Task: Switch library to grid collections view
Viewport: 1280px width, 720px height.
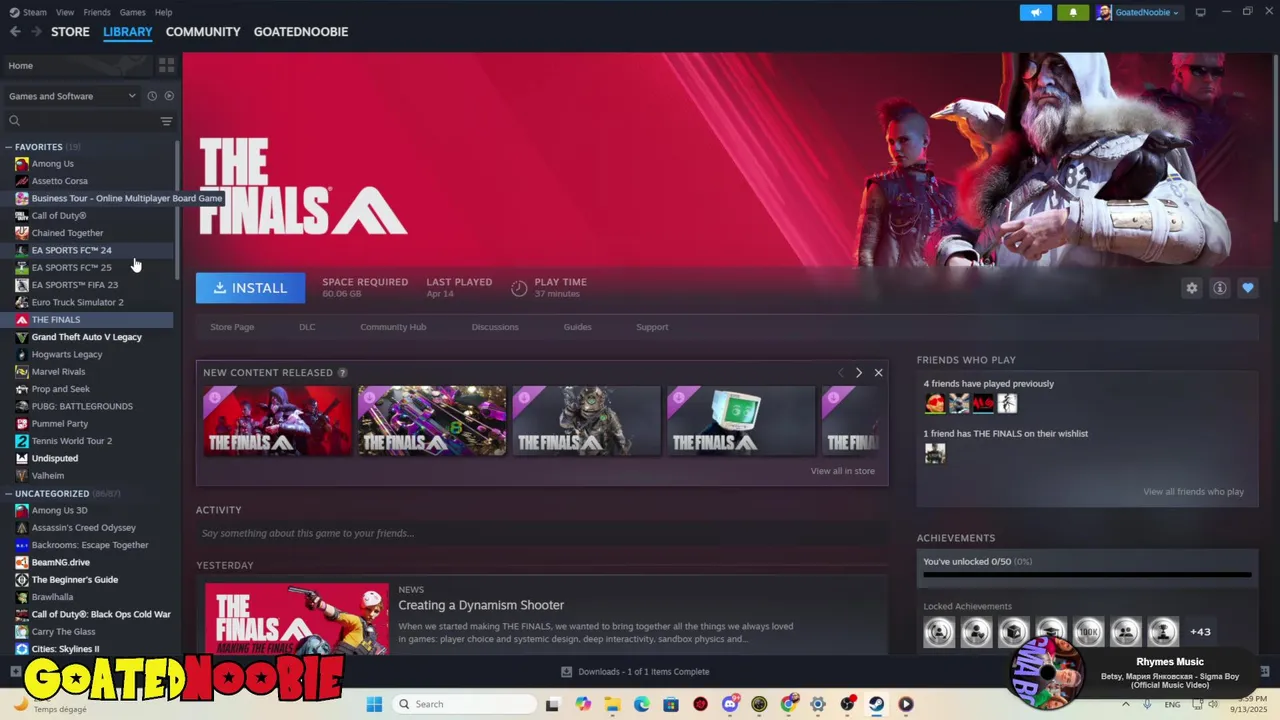Action: 166,65
